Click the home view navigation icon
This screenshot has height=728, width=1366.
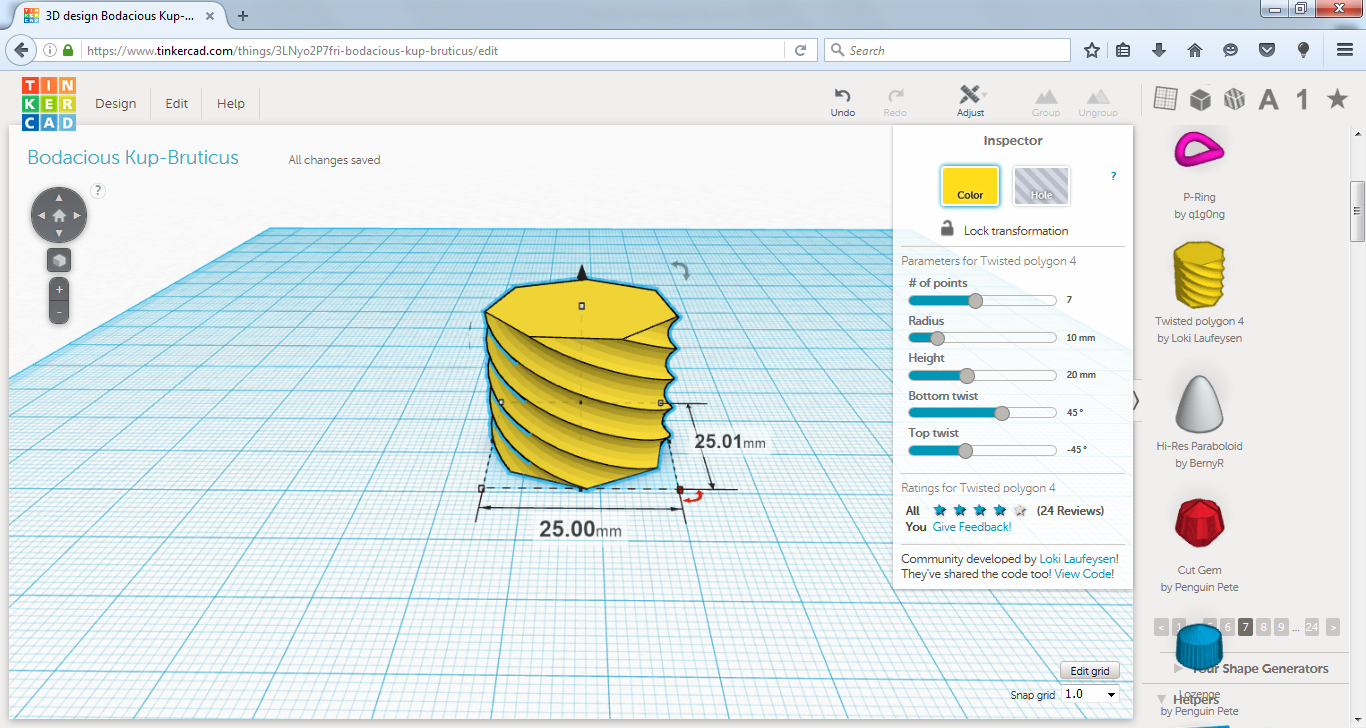(x=59, y=215)
